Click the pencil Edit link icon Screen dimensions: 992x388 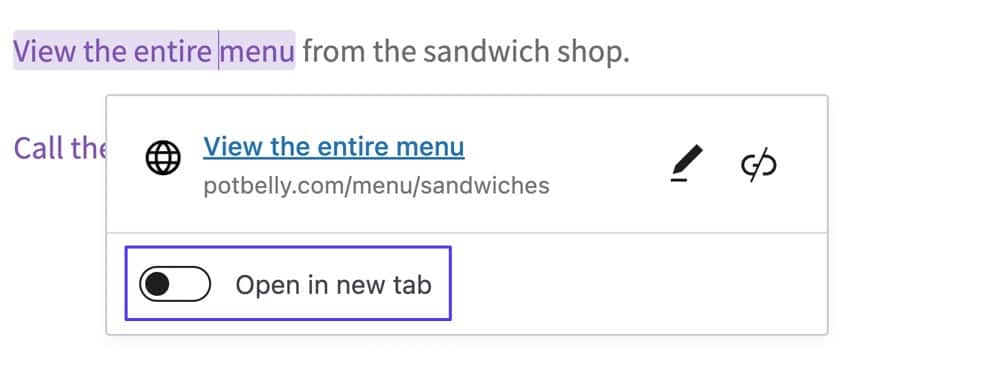[x=686, y=164]
